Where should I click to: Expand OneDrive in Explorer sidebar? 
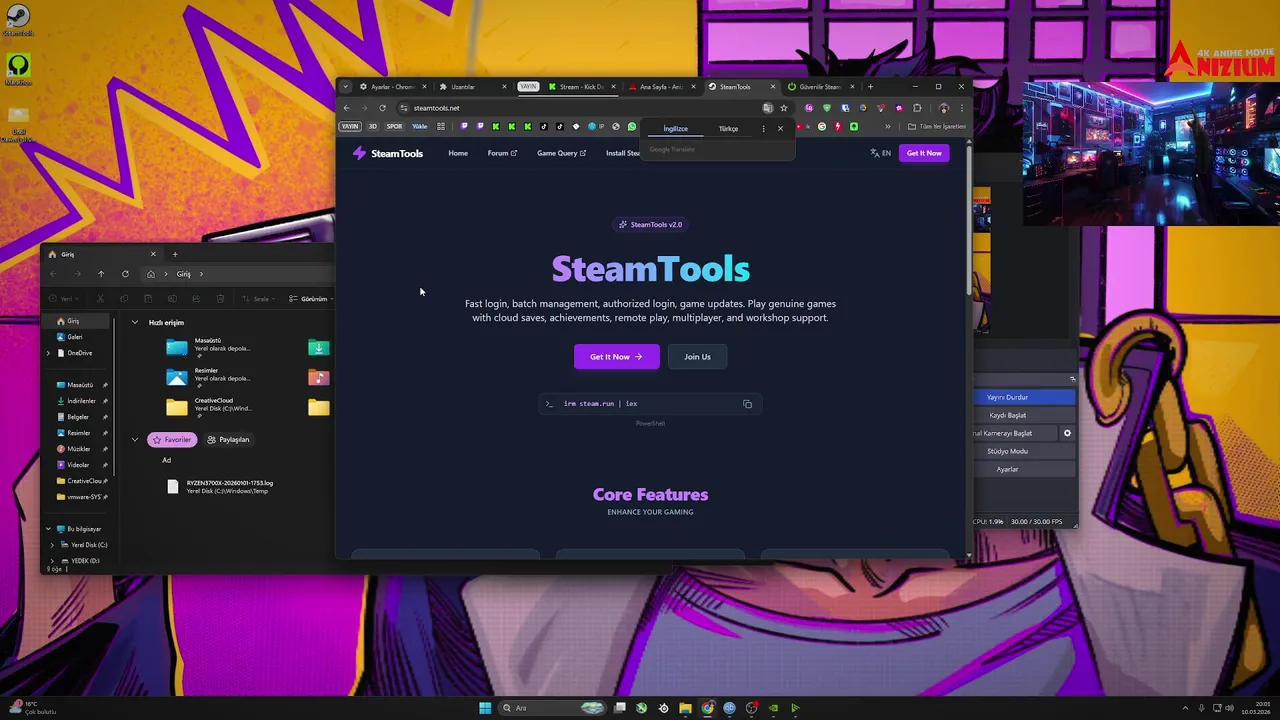click(x=48, y=353)
